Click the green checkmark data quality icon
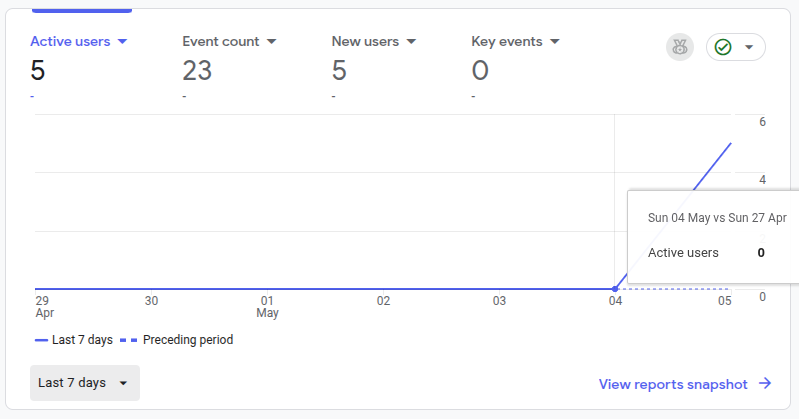The image size is (799, 419). [x=723, y=47]
